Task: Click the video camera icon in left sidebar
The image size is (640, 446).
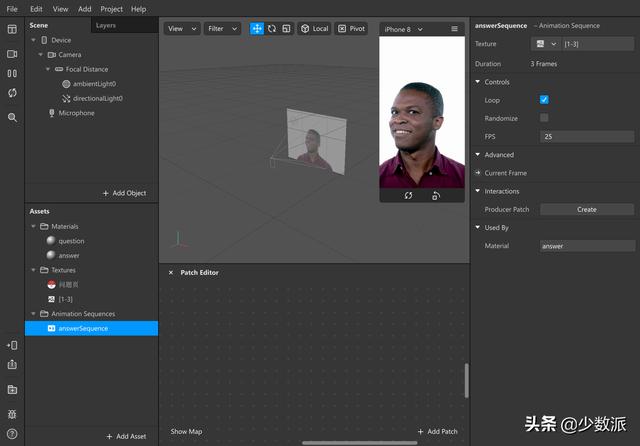Action: 12,53
